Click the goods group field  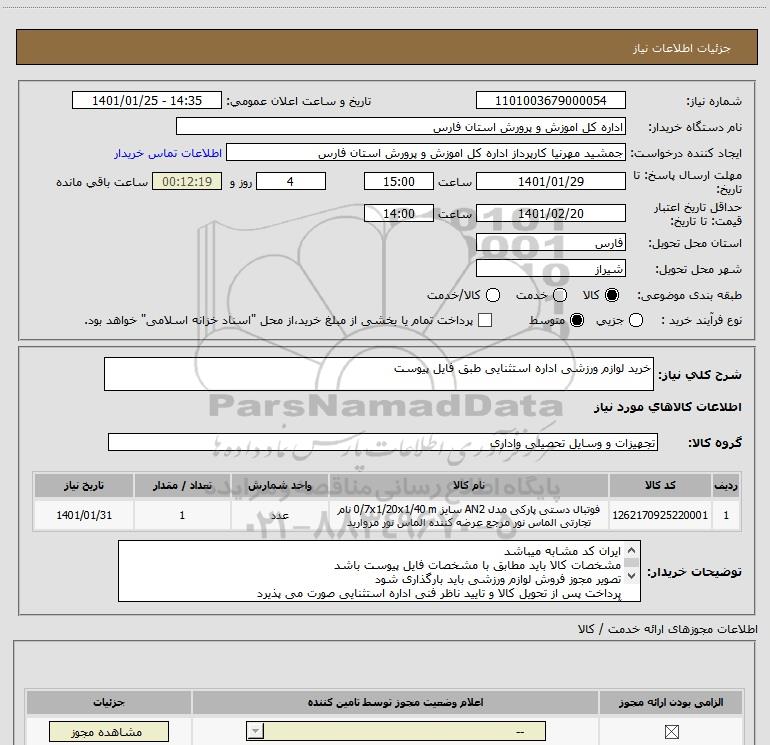click(383, 442)
